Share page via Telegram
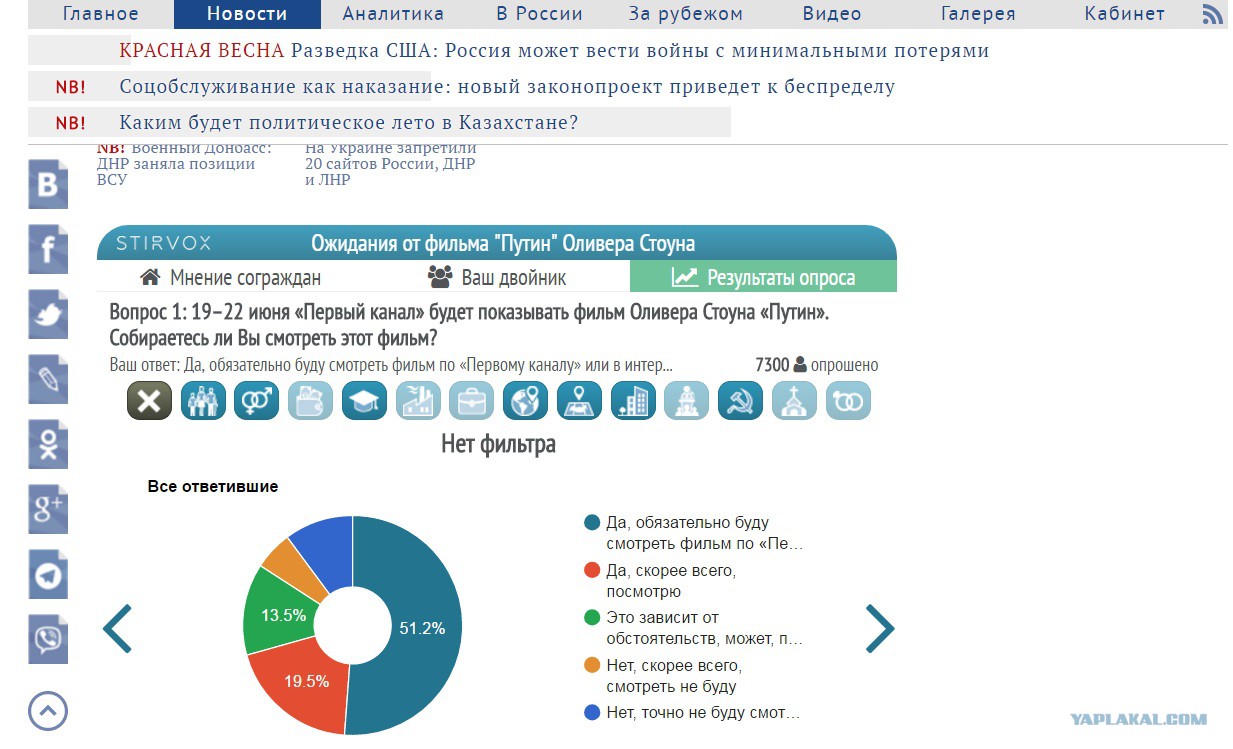Viewport: 1233px width, 749px height. [48, 574]
